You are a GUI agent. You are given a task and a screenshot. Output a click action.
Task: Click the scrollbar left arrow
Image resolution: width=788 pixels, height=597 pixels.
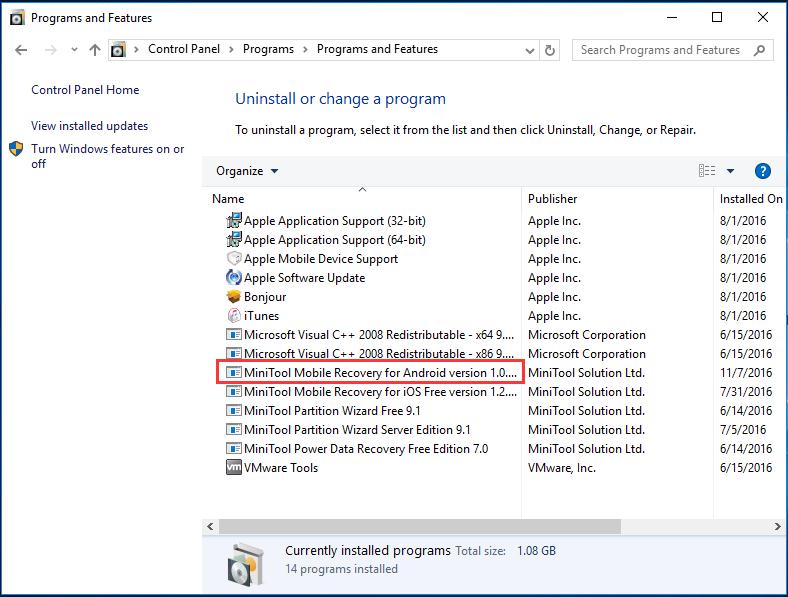click(211, 527)
